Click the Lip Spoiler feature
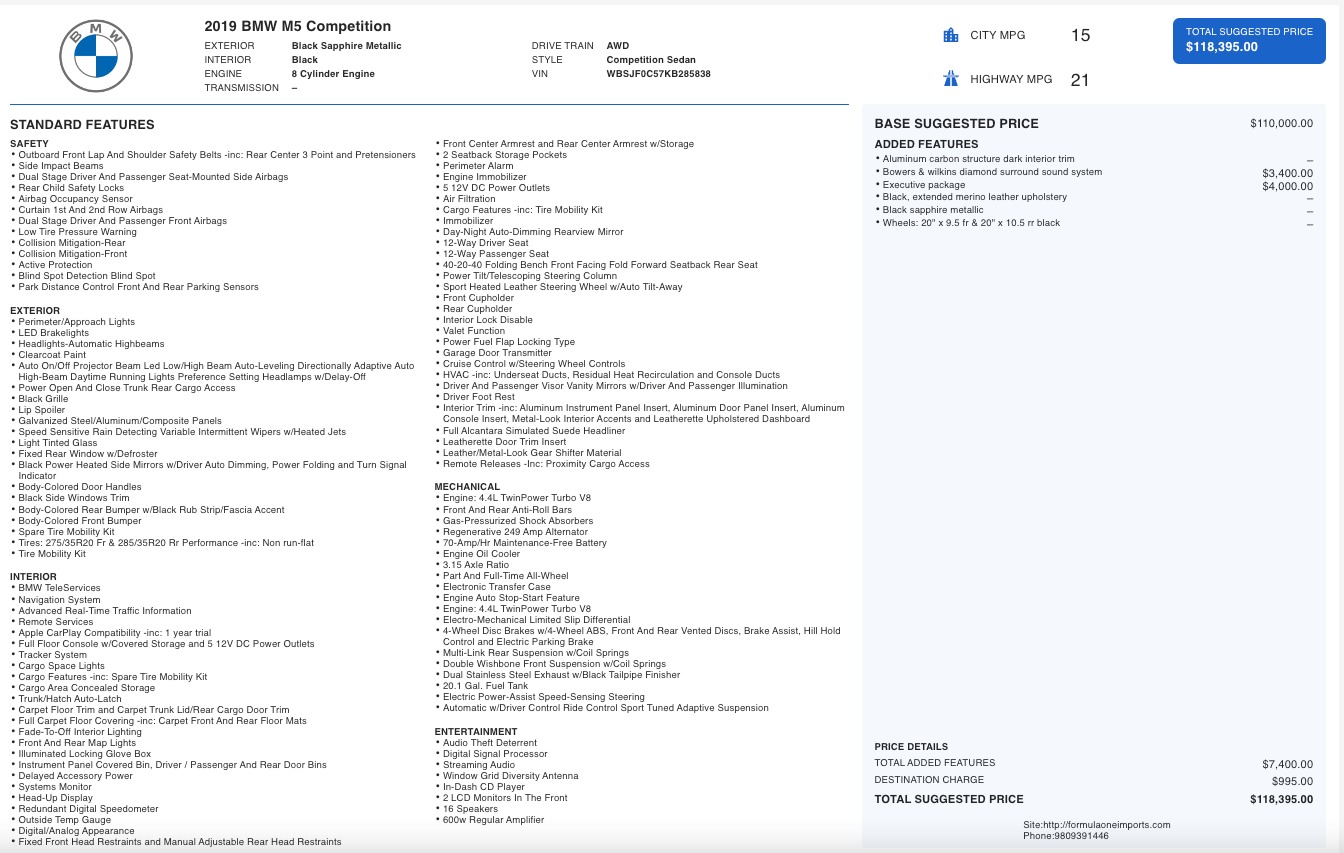1344x853 pixels. click(x=38, y=410)
